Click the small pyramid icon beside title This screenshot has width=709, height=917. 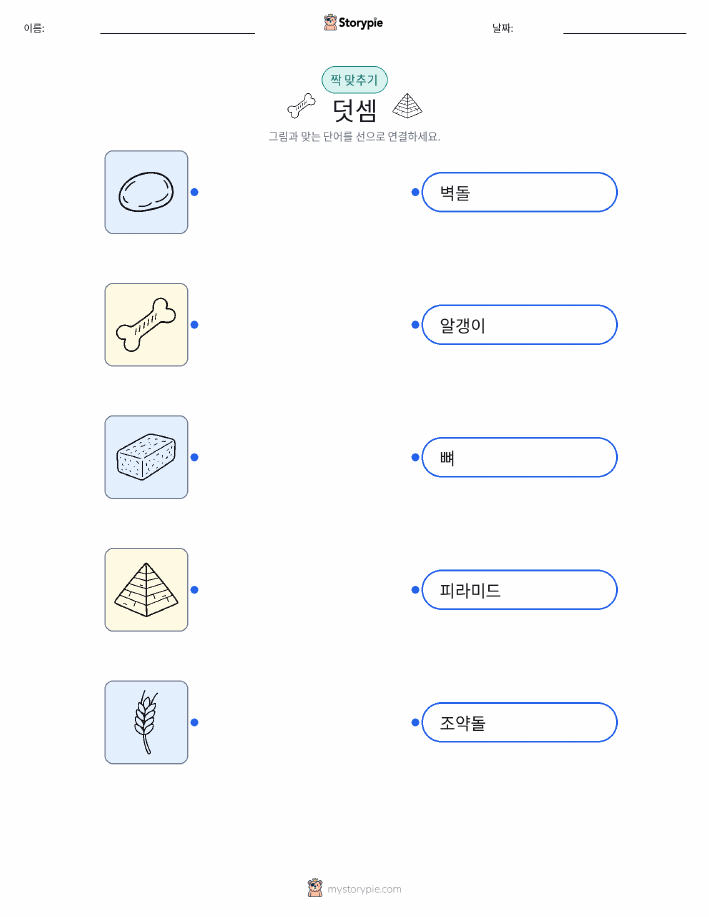[407, 105]
